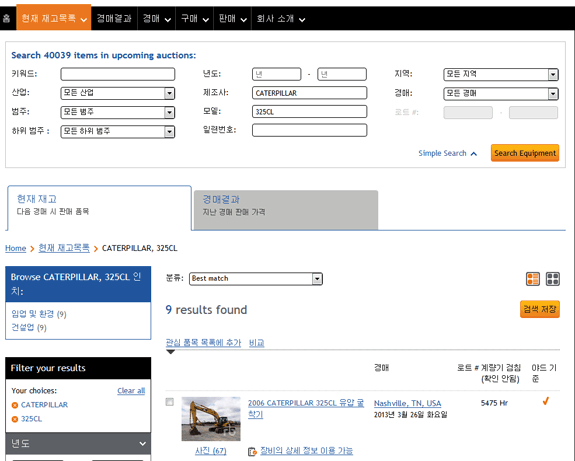Click the 비교 compare link
This screenshot has height=461, width=575.
coord(256,343)
